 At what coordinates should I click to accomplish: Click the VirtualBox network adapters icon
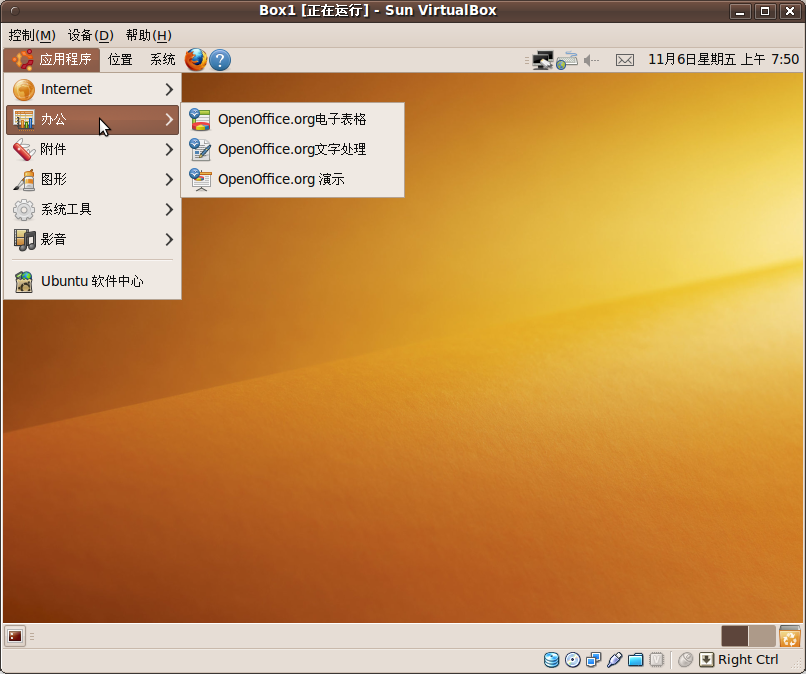click(594, 660)
